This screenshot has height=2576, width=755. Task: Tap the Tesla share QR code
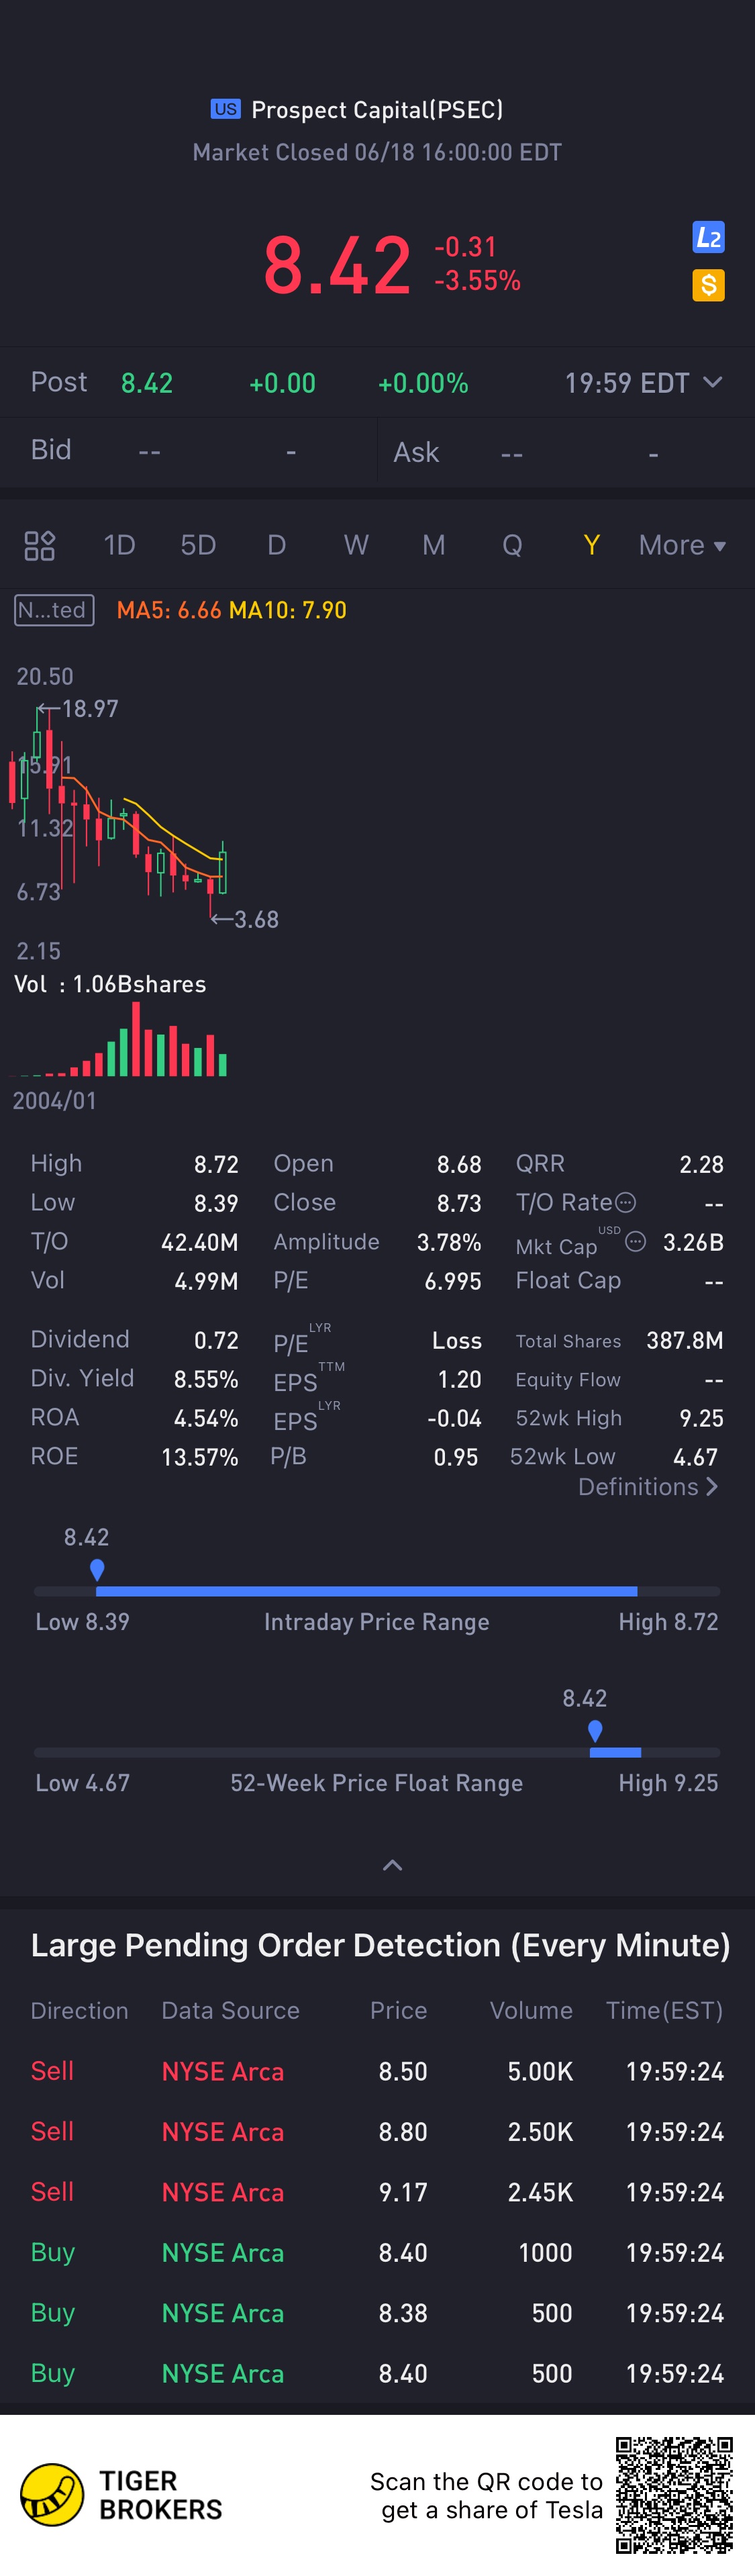pyautogui.click(x=674, y=2494)
